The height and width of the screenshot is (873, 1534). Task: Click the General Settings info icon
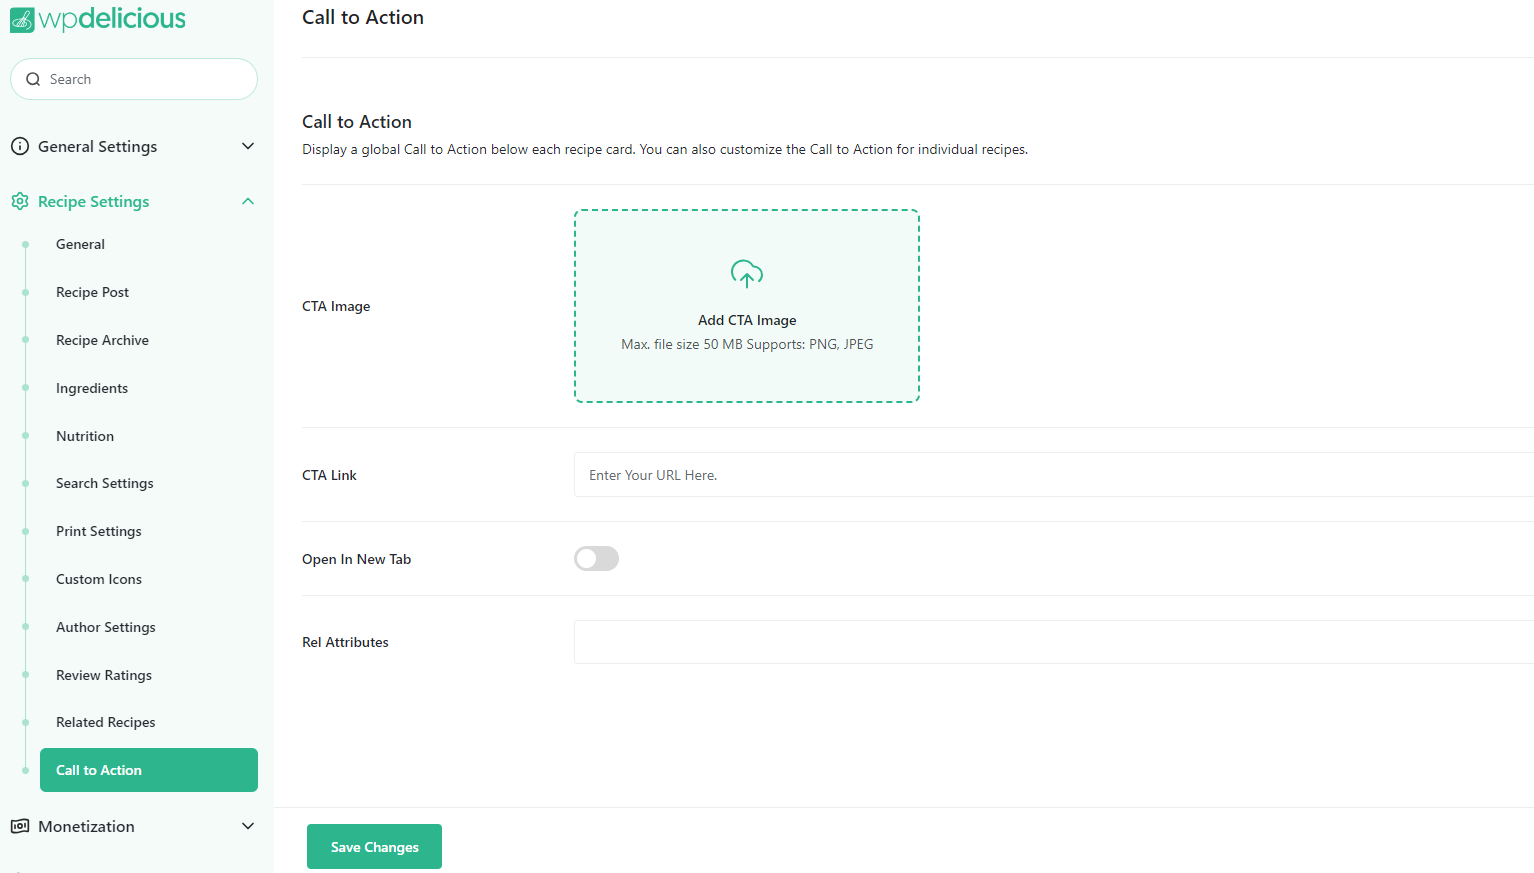pyautogui.click(x=20, y=146)
